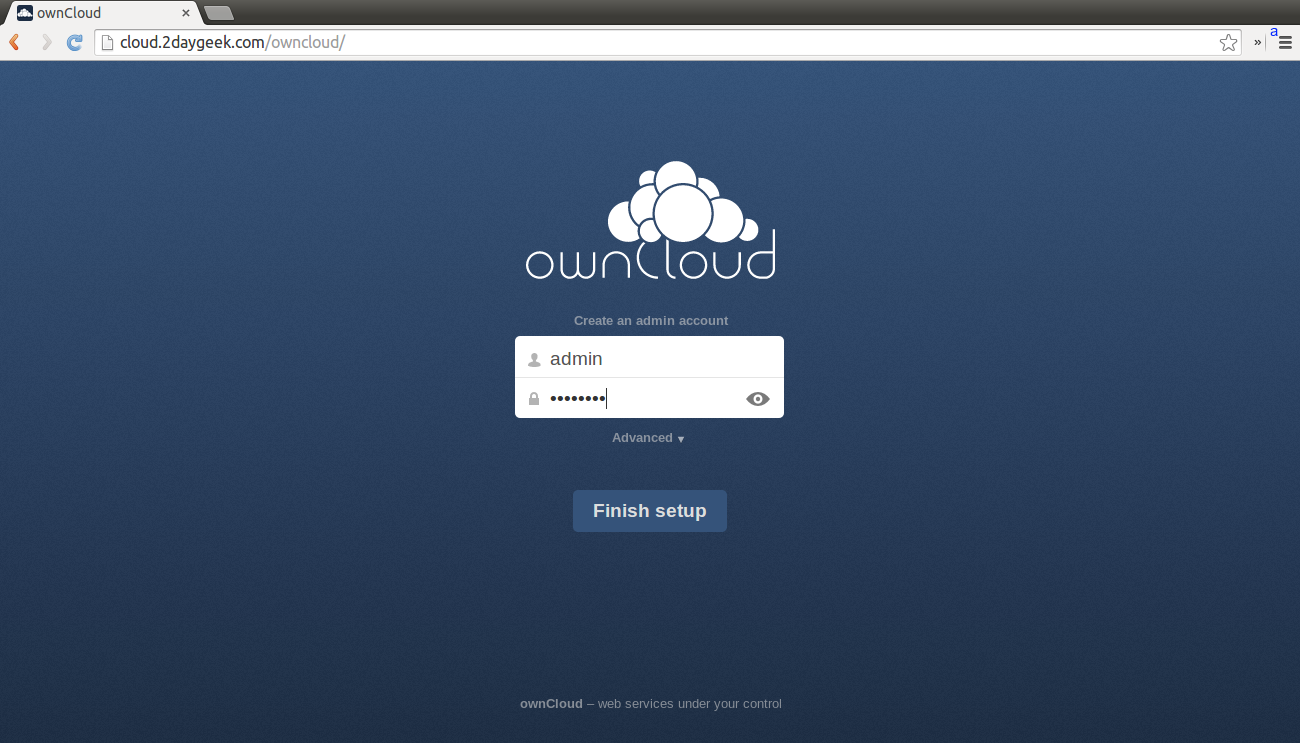Show hidden extensions via double chevron
This screenshot has height=743, width=1300.
[x=1257, y=42]
